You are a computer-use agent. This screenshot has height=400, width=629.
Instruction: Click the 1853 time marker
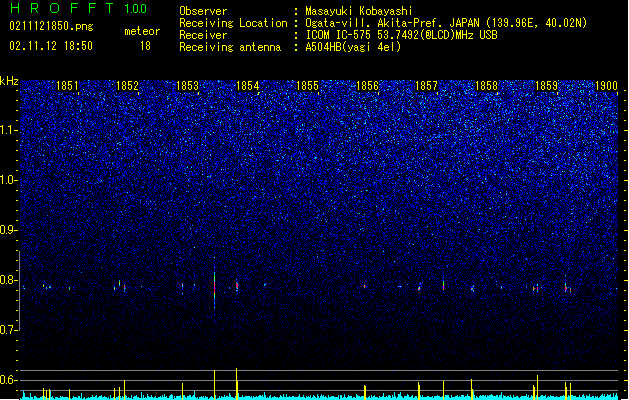(x=187, y=86)
